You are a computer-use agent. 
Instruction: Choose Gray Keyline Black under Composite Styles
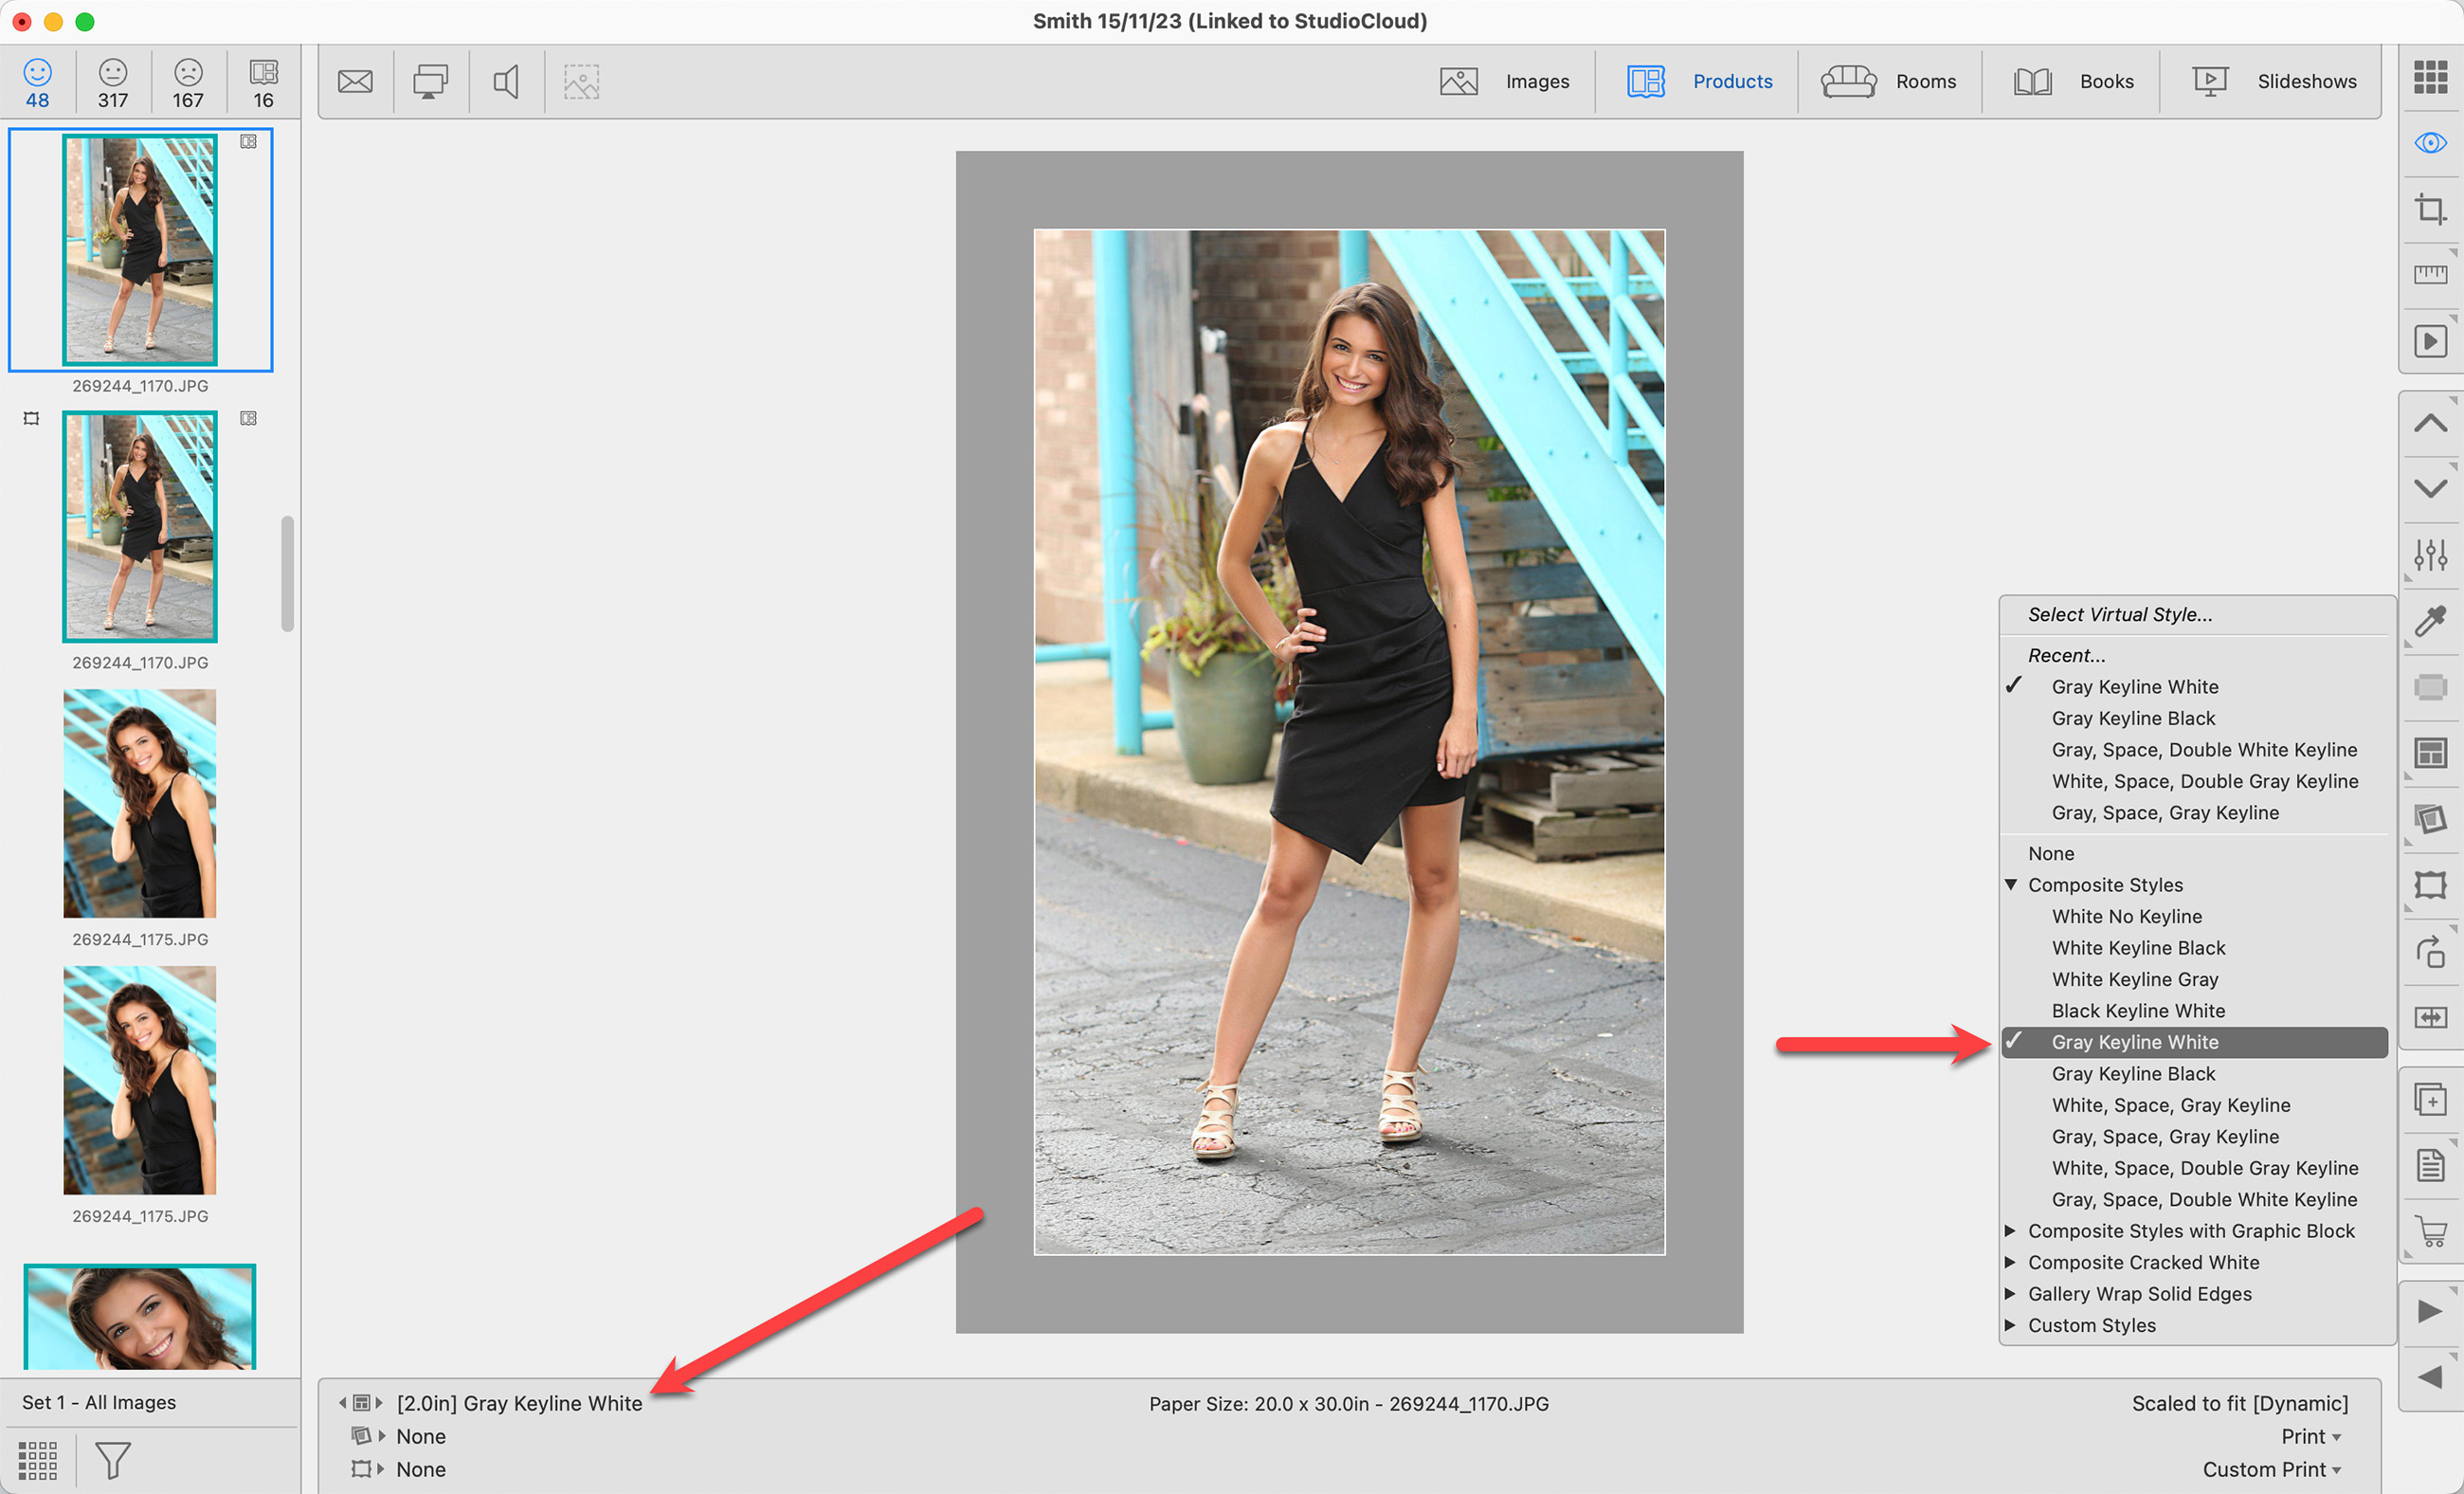(x=2133, y=1074)
